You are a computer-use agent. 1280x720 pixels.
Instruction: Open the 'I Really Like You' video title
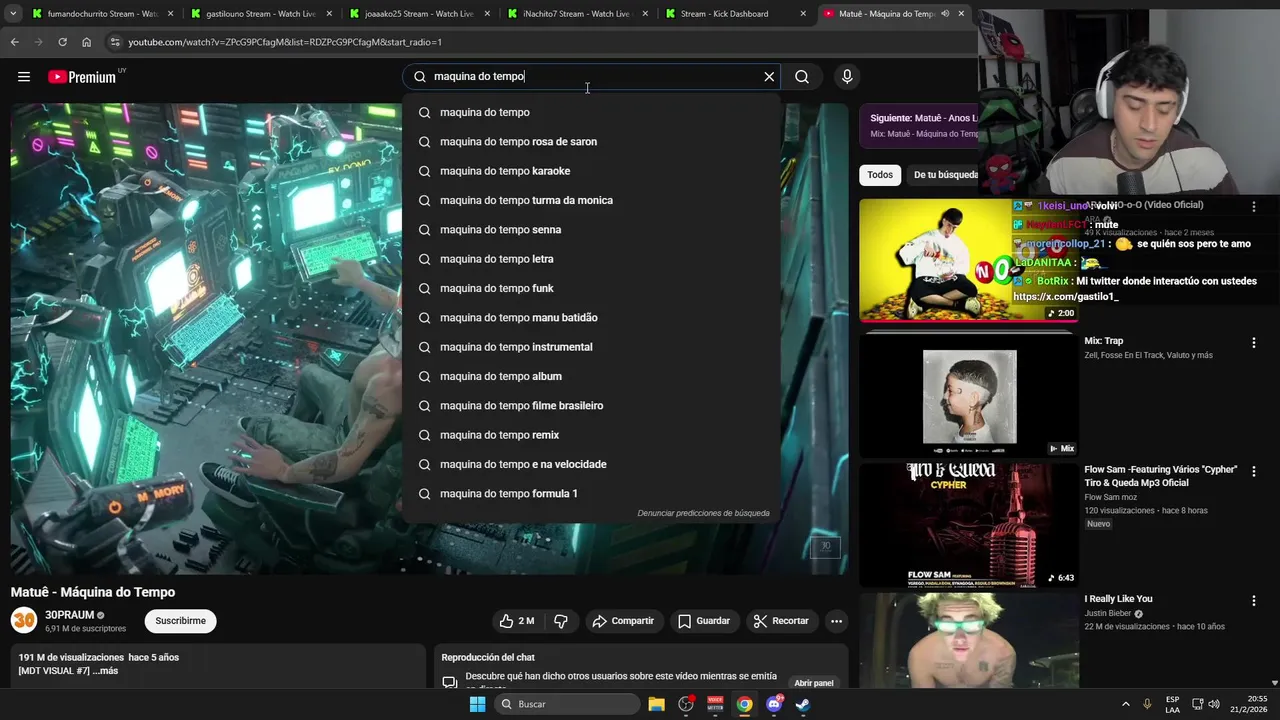(x=1118, y=599)
